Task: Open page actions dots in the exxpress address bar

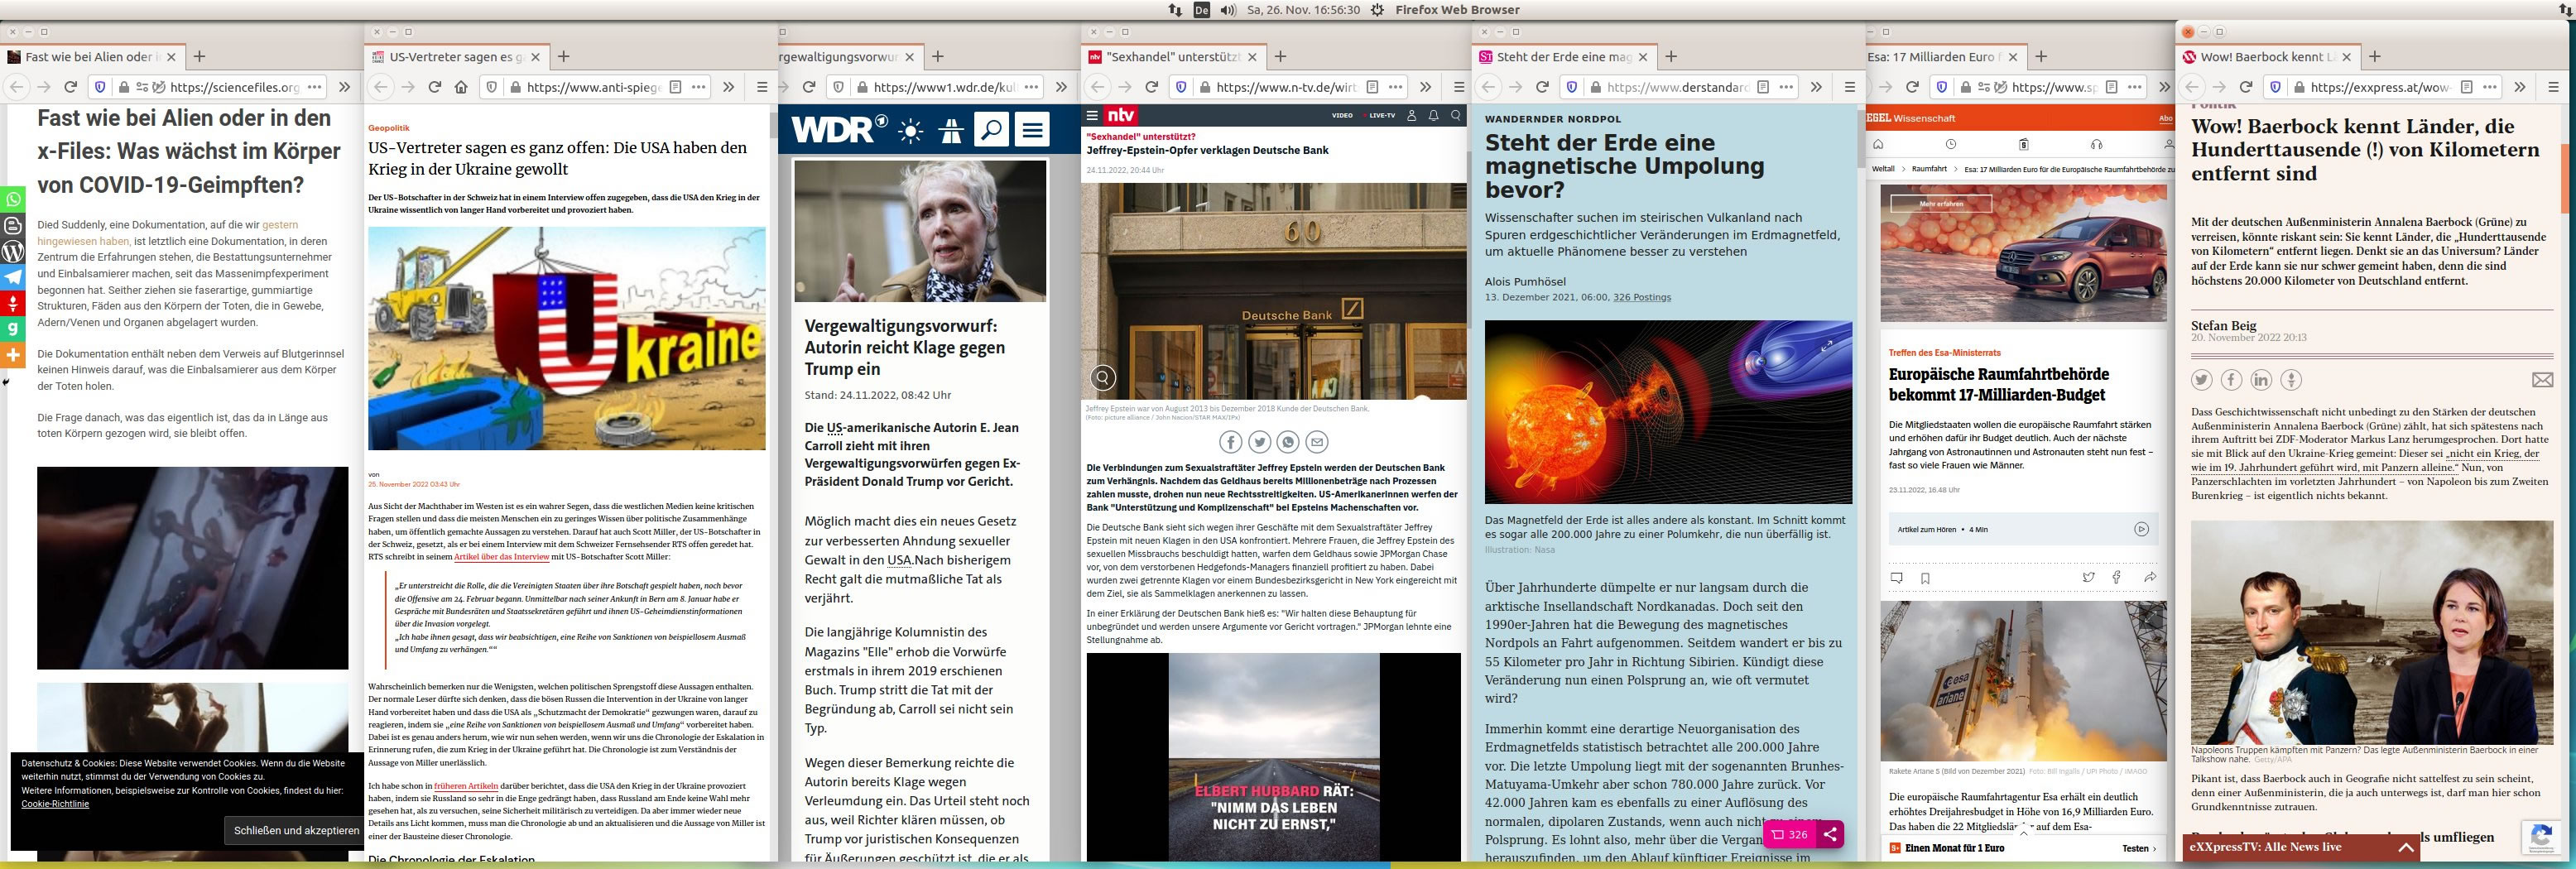Action: coord(2490,87)
